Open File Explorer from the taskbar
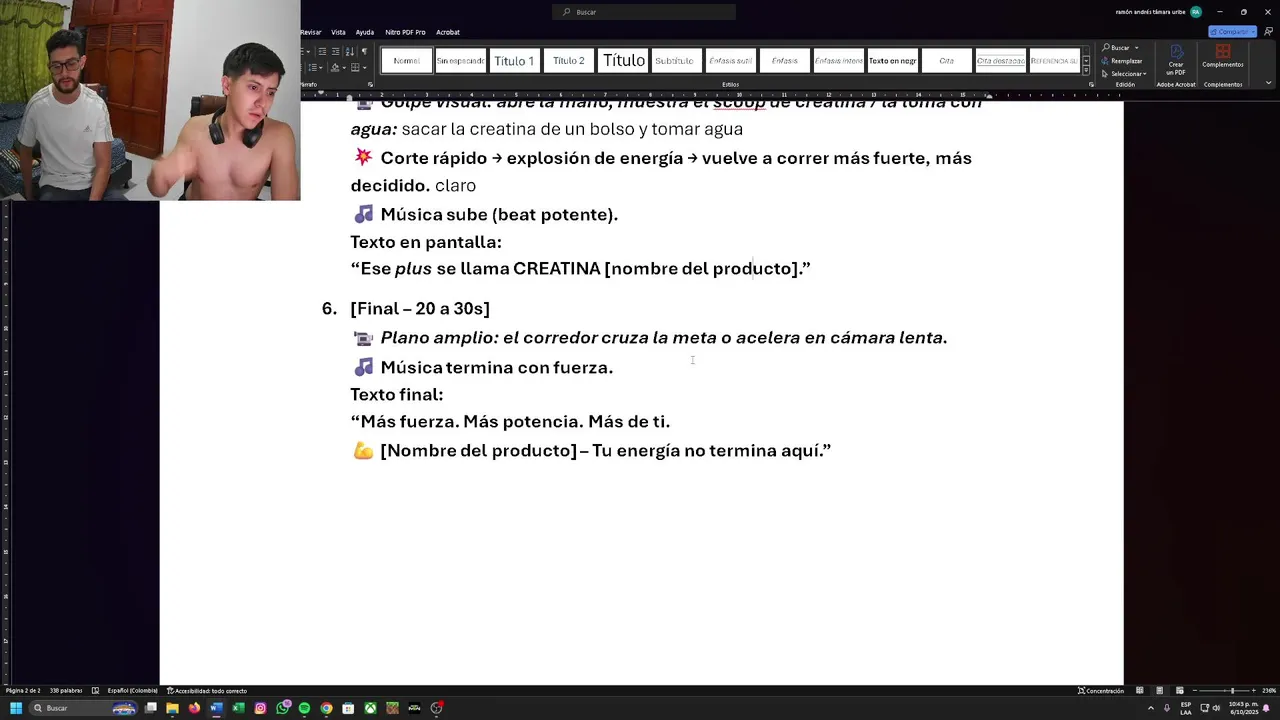1280x720 pixels. [x=172, y=708]
